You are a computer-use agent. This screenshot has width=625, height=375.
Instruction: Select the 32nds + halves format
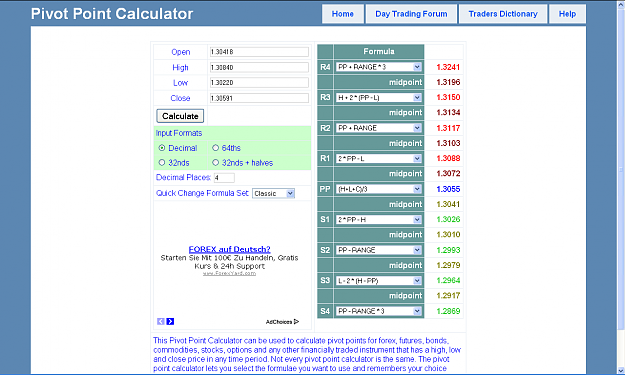(x=216, y=163)
